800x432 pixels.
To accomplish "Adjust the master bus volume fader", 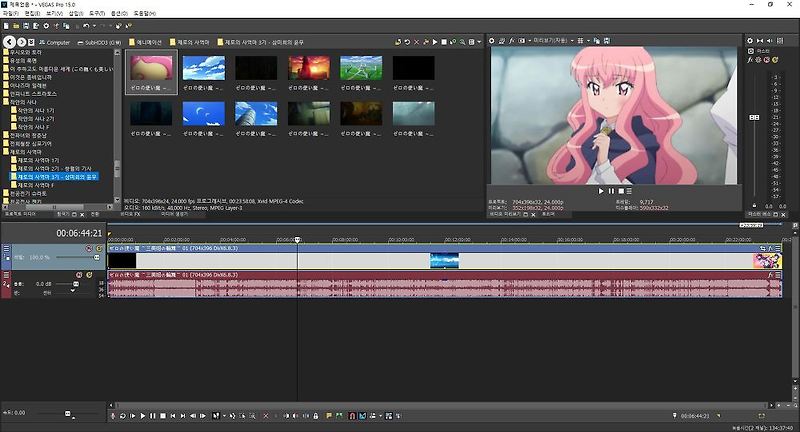I will click(x=754, y=117).
